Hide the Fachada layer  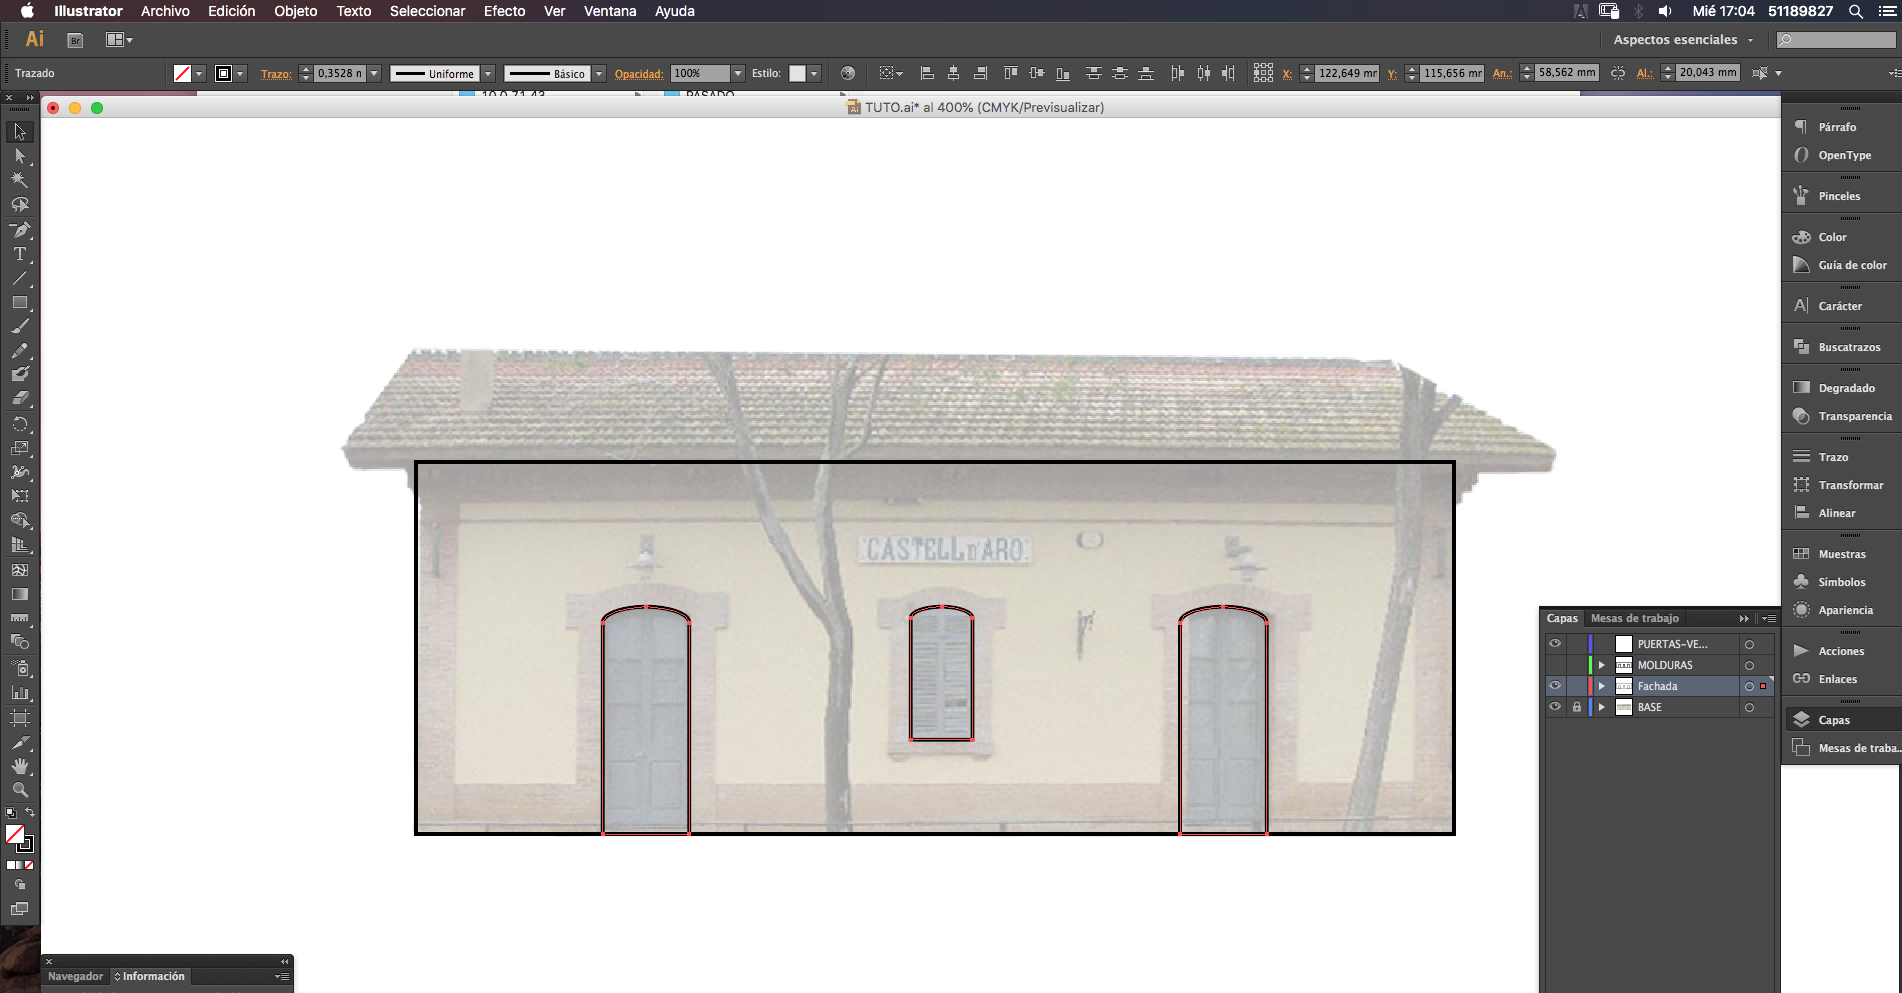[x=1555, y=686]
